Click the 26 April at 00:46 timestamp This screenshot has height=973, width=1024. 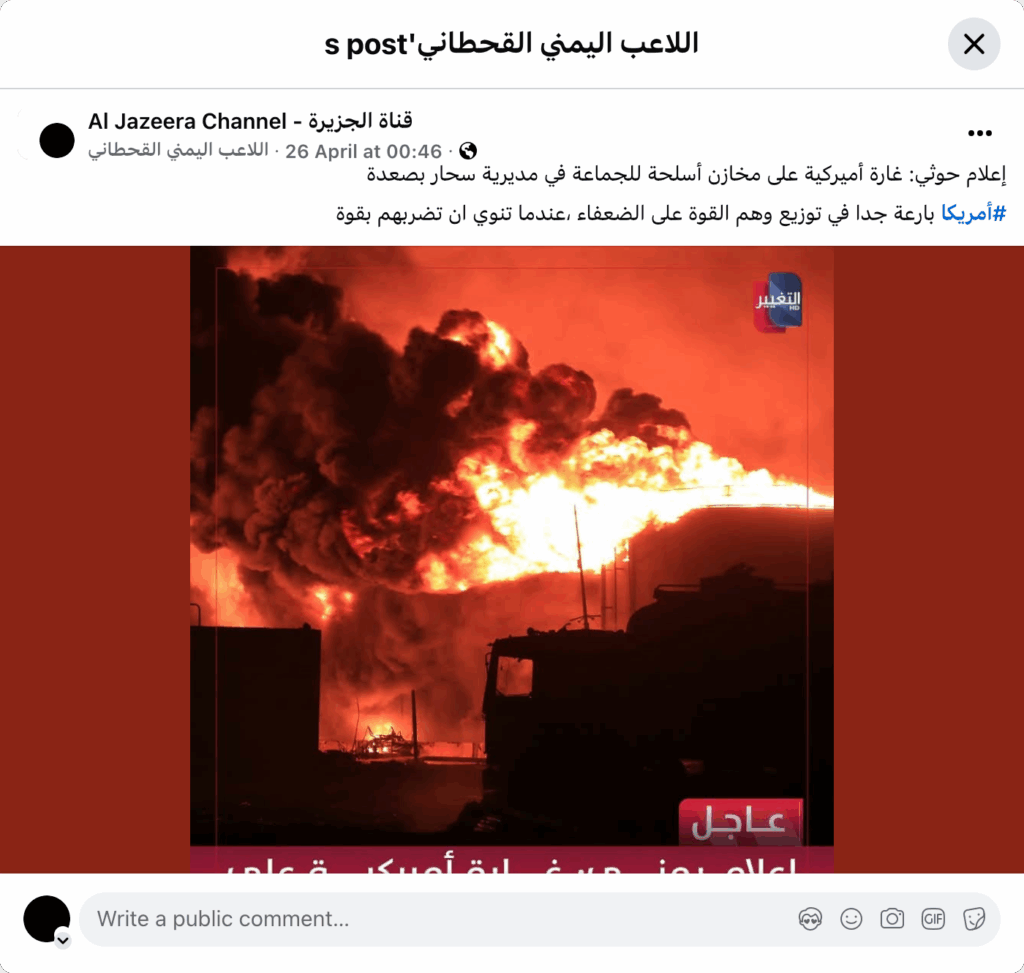(x=363, y=152)
